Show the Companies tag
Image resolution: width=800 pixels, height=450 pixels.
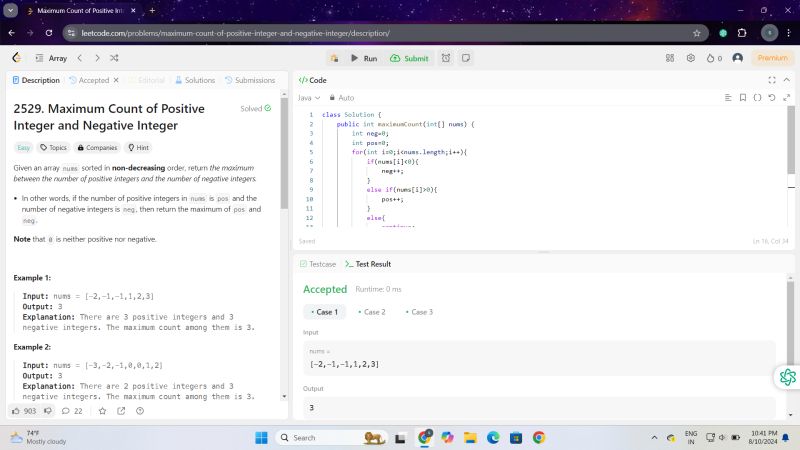[x=97, y=147]
